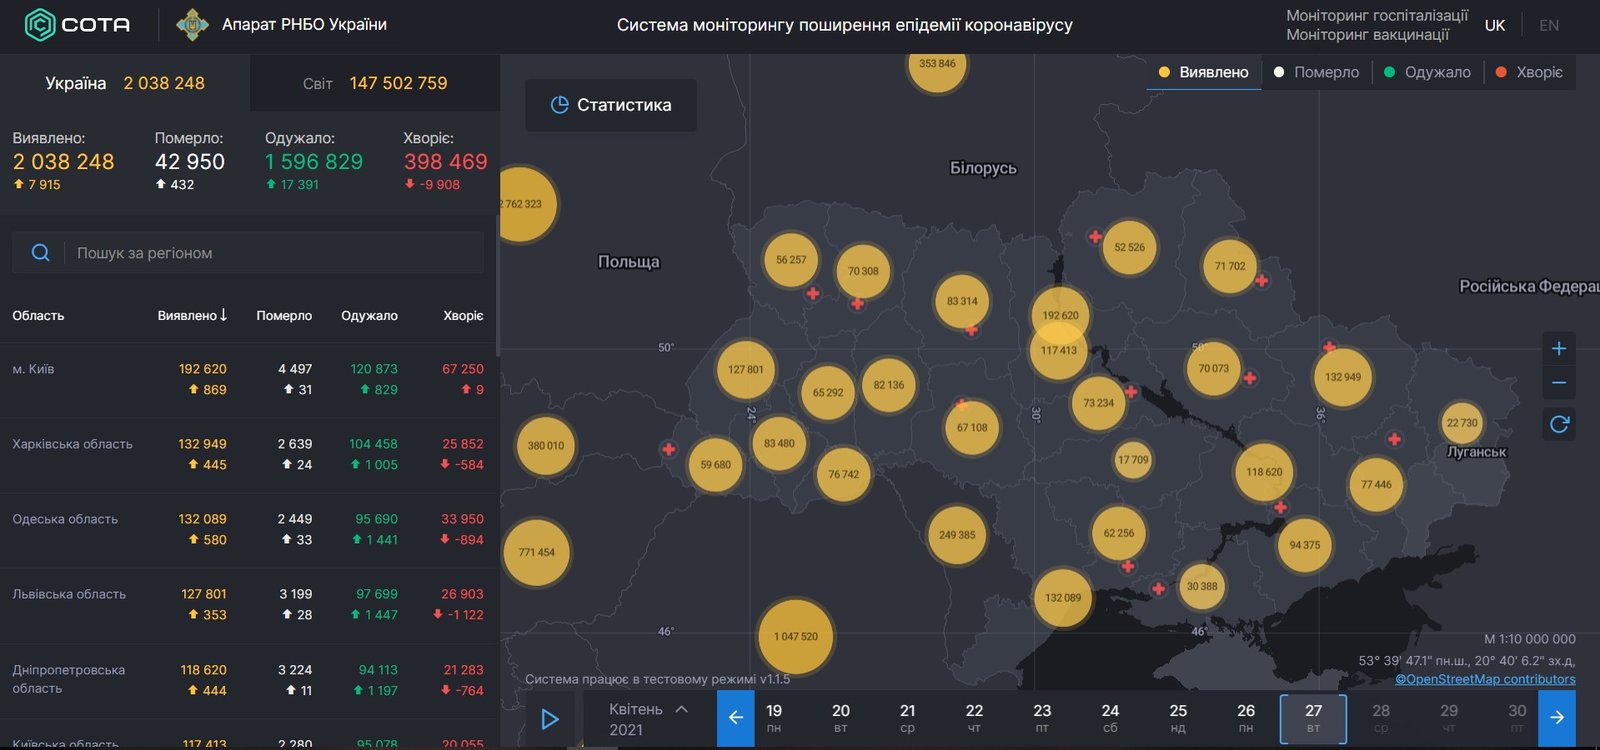Open Моніторинг вакцинації
The height and width of the screenshot is (750, 1600).
(1367, 34)
